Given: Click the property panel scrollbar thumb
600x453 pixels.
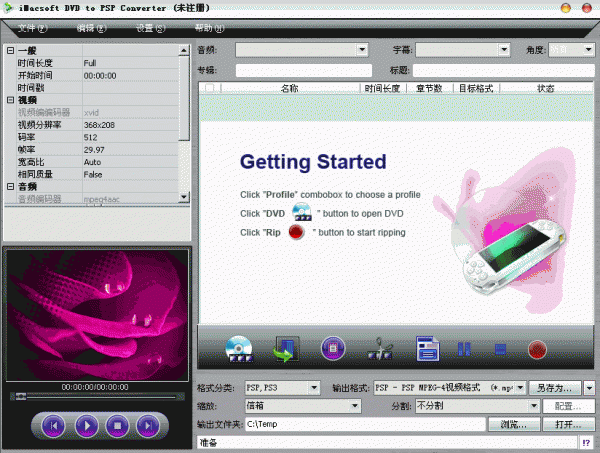Looking at the screenshot, I should tap(184, 98).
